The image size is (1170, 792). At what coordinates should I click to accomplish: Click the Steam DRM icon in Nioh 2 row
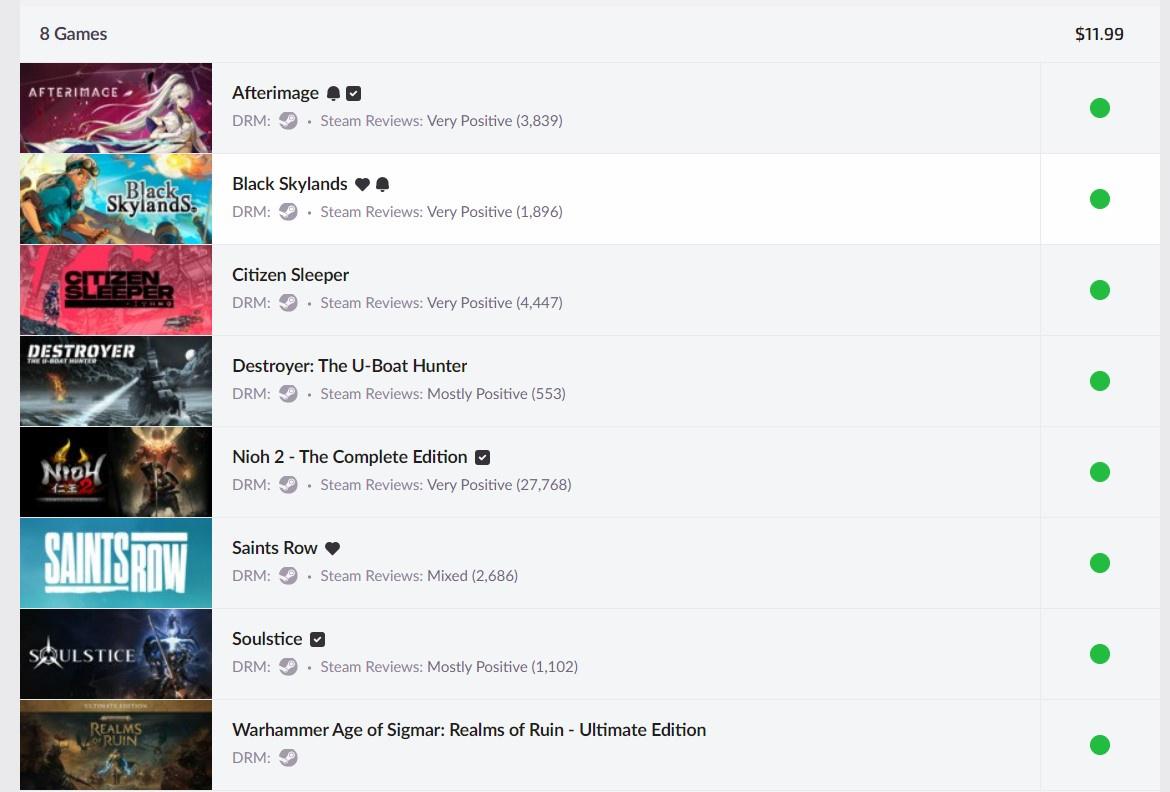point(288,485)
